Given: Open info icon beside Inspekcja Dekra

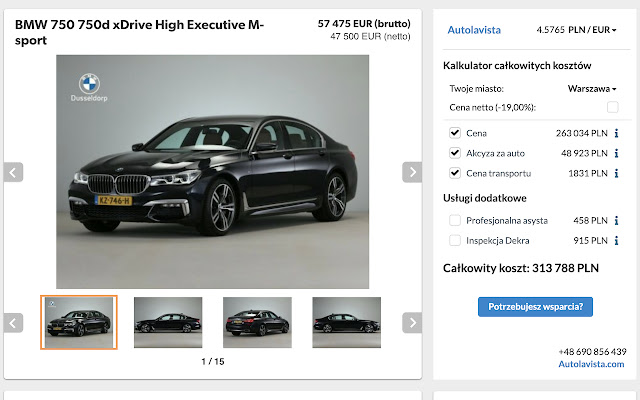Looking at the screenshot, I should pos(616,240).
